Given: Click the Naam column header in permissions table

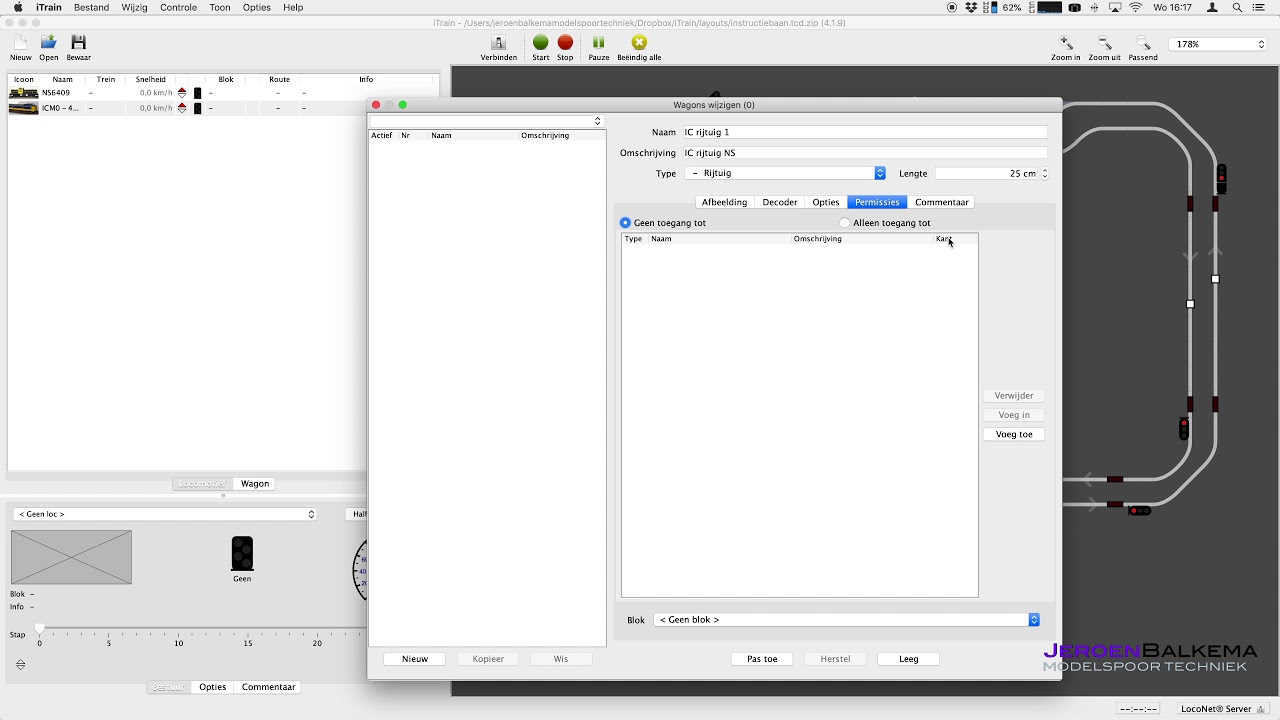Looking at the screenshot, I should pos(720,239).
